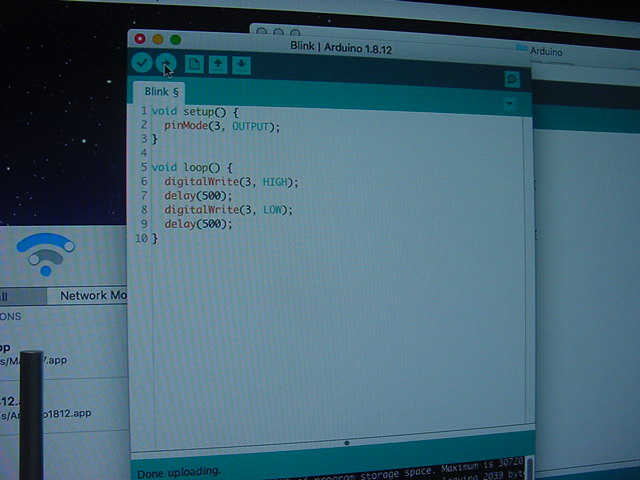Click the 'digitalWrite(3, LOW);' line
640x480 pixels.
pos(229,210)
